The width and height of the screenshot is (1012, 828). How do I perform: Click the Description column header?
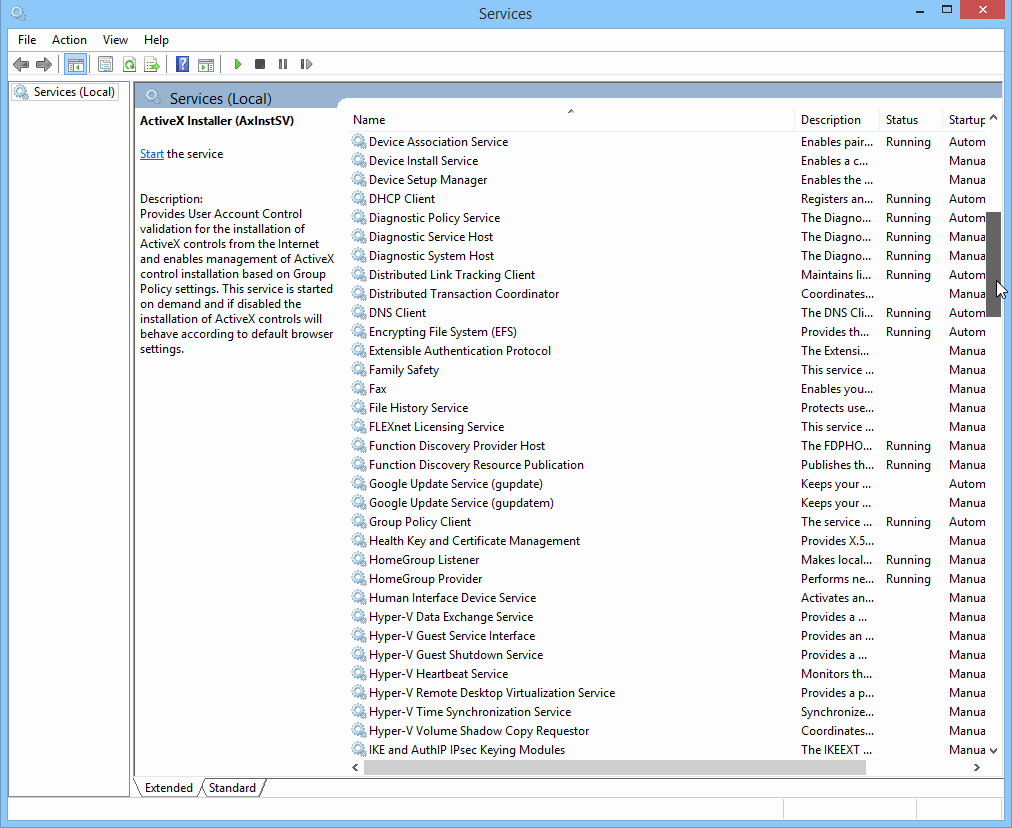pos(830,120)
